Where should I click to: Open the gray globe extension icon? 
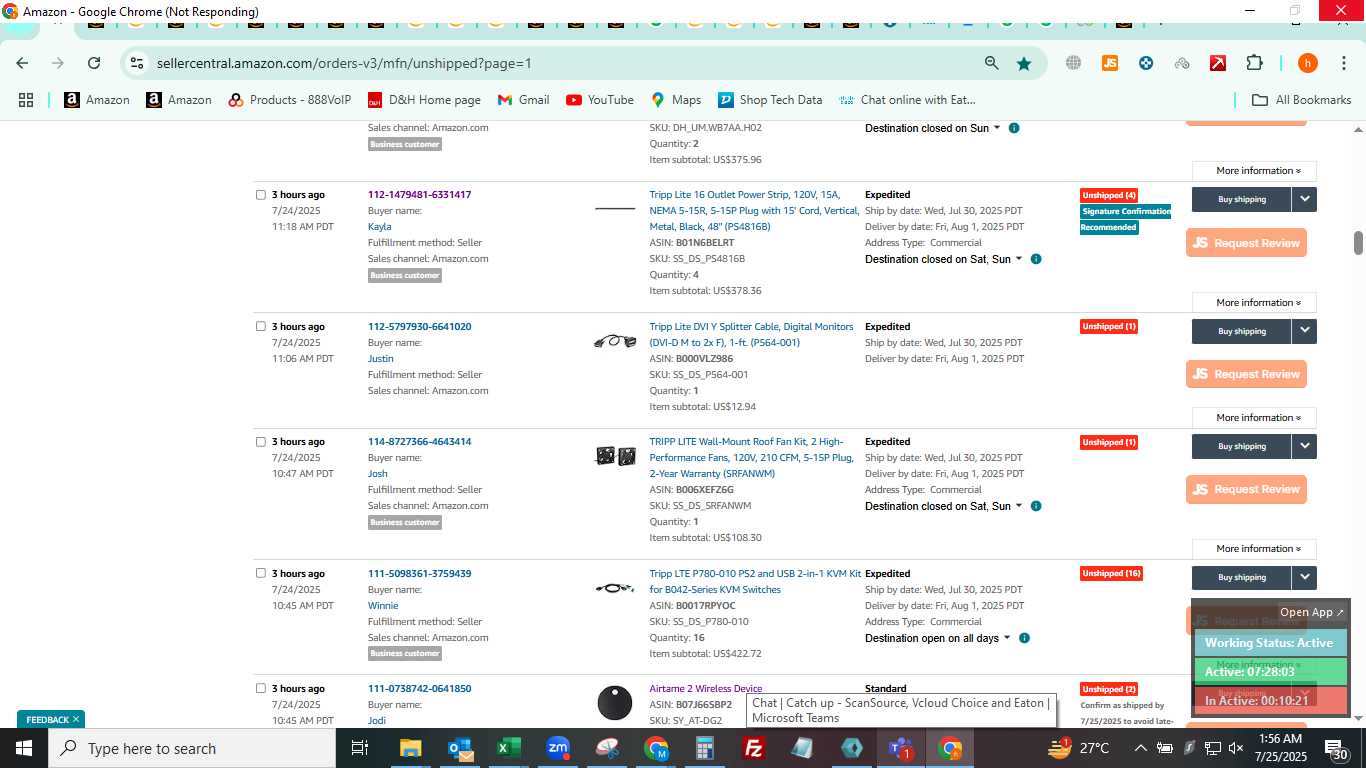[x=1073, y=63]
